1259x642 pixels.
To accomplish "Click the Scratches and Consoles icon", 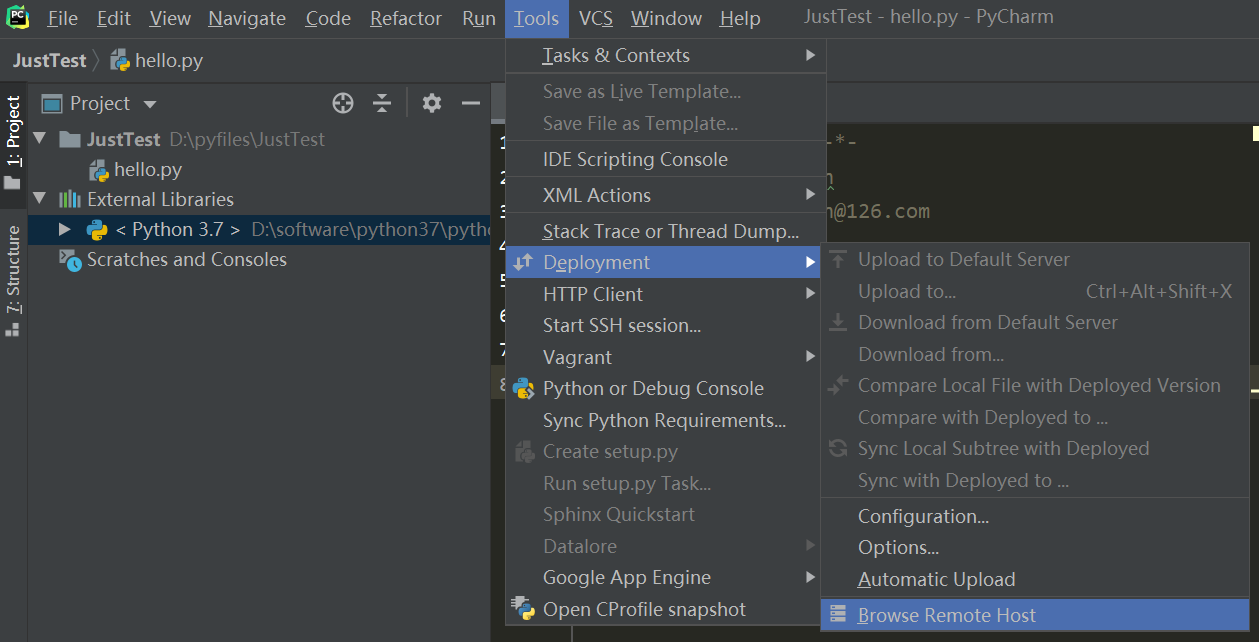I will coord(70,260).
